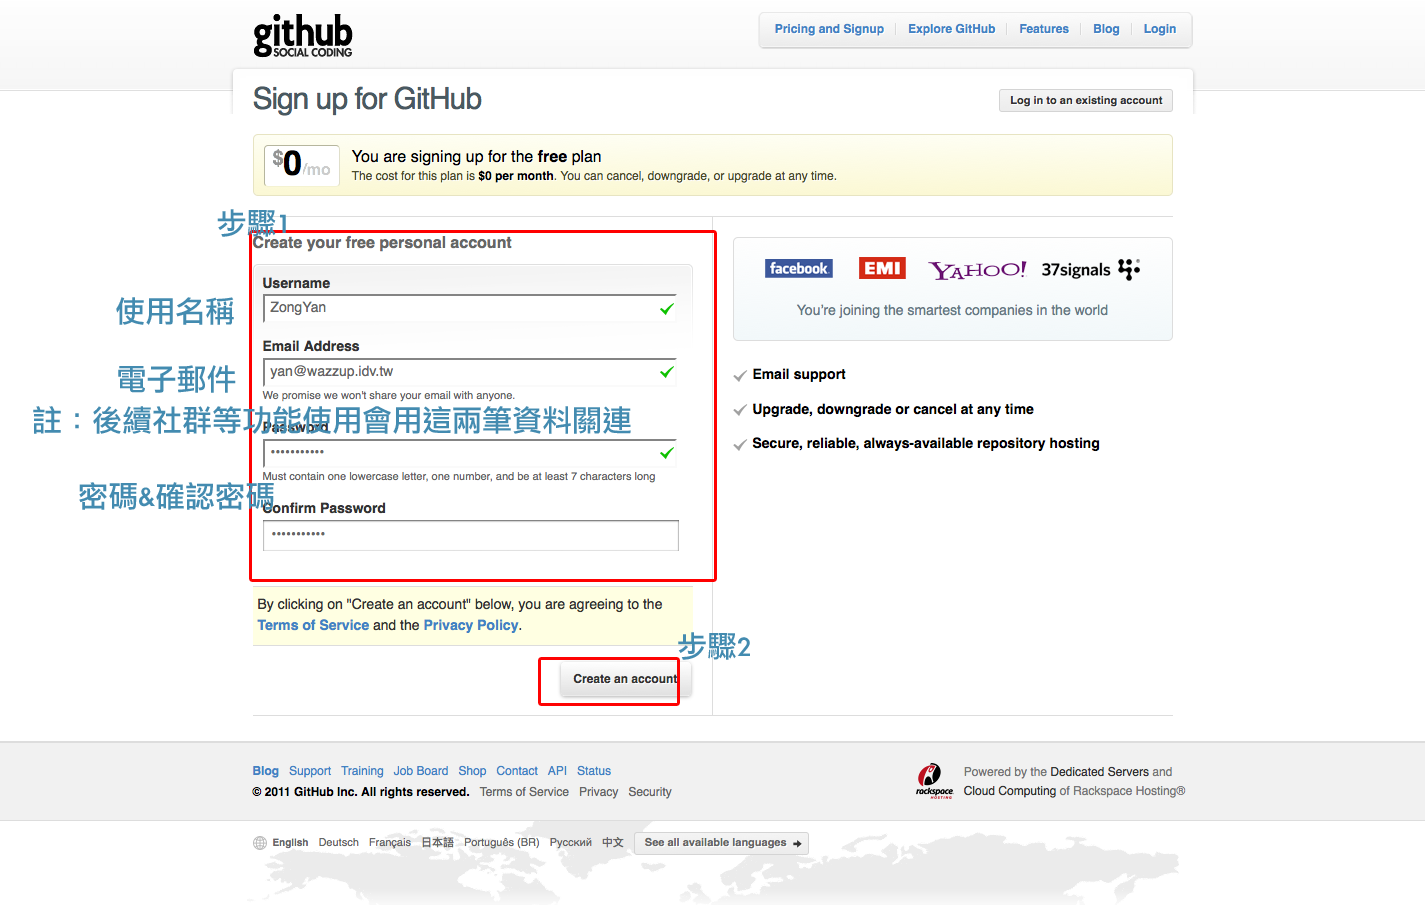Viewport: 1425px width, 905px height.
Task: Open See all available languages
Action: [722, 843]
